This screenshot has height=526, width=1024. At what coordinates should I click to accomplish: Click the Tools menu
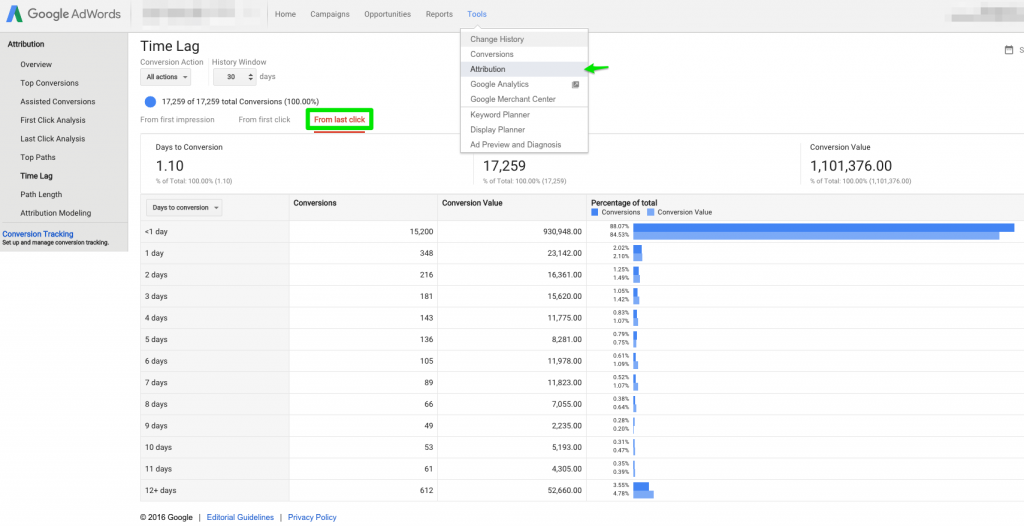pyautogui.click(x=477, y=14)
